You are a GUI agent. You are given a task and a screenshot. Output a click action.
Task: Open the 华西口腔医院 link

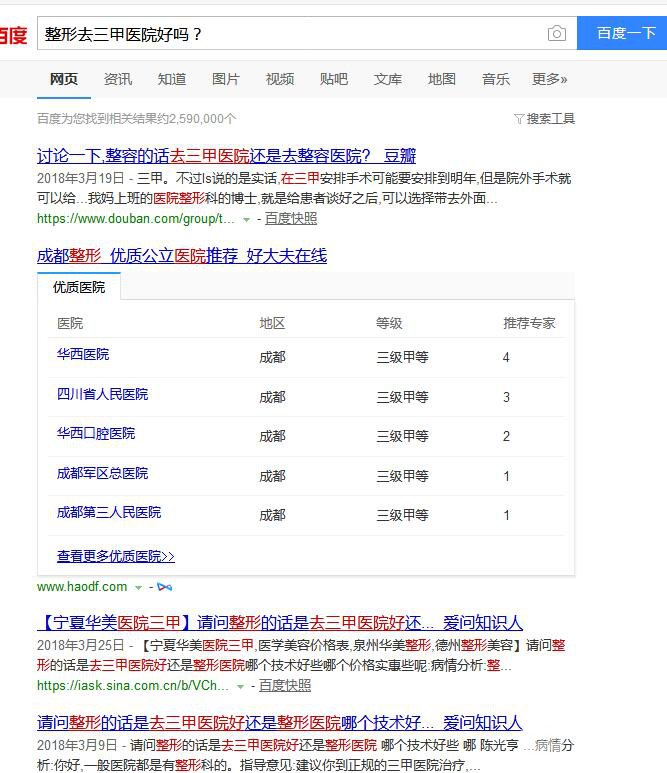pos(96,433)
